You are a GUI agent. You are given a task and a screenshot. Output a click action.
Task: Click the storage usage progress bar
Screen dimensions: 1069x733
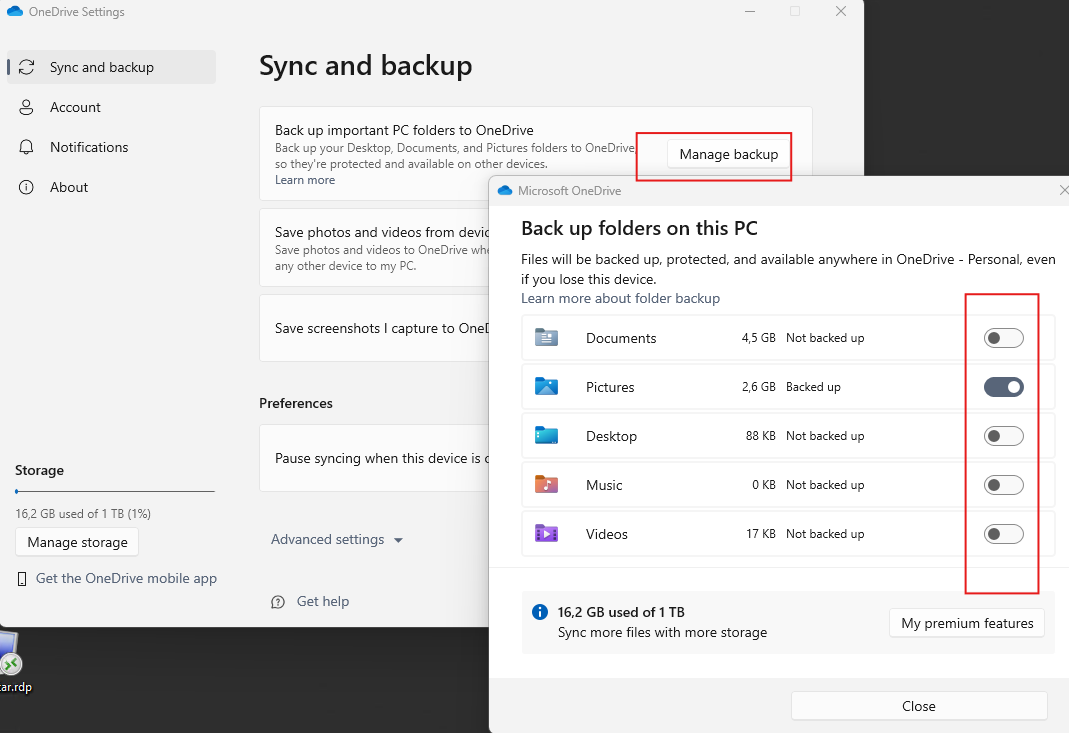(x=115, y=491)
